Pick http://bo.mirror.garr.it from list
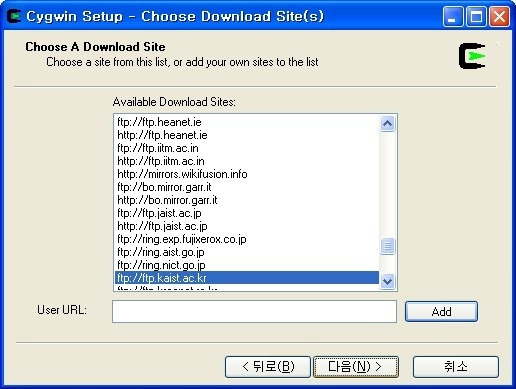Viewport: 516px width, 389px height. click(x=246, y=200)
